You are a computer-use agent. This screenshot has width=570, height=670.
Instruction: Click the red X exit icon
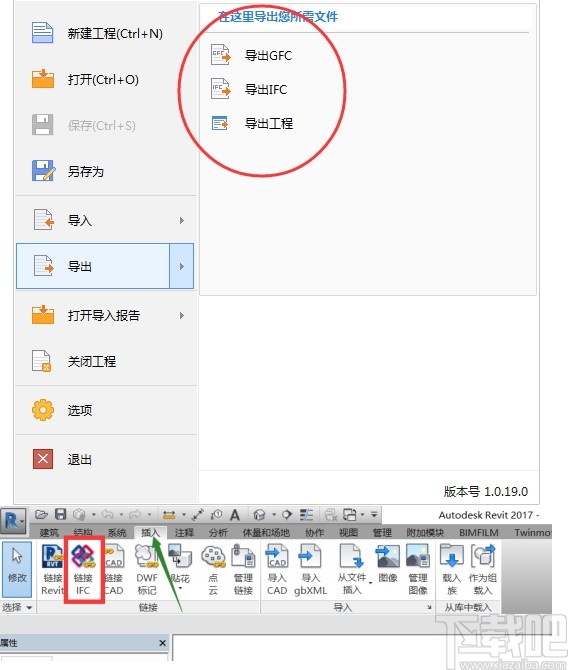43,459
